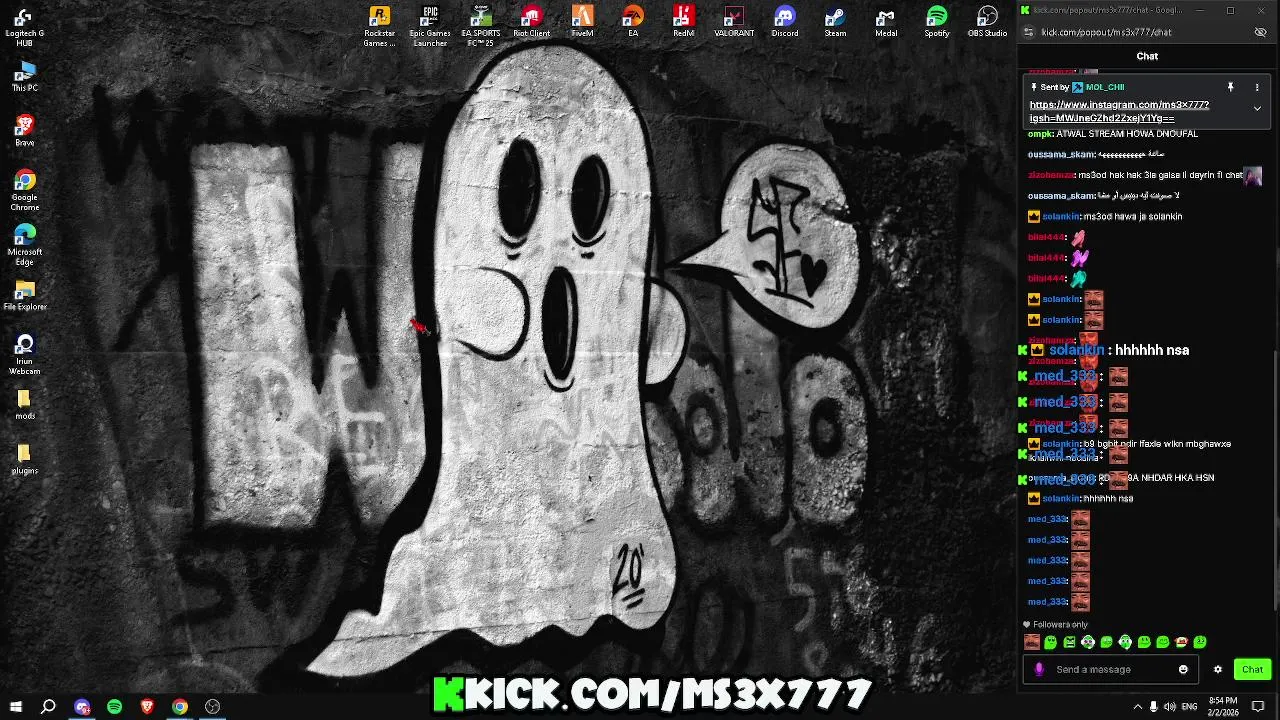
Task: Click the Kick popout chat address bar URL
Action: click(1106, 32)
